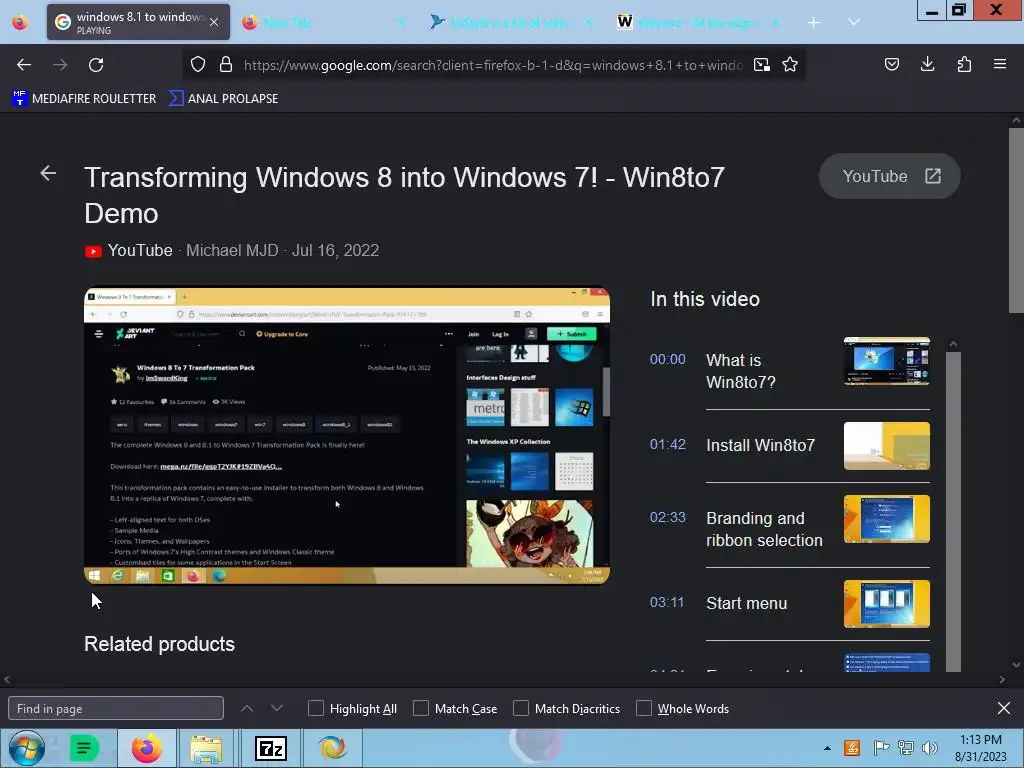Click the Install Win8to7 chapter thumbnail
This screenshot has width=1024, height=768.
tap(887, 446)
